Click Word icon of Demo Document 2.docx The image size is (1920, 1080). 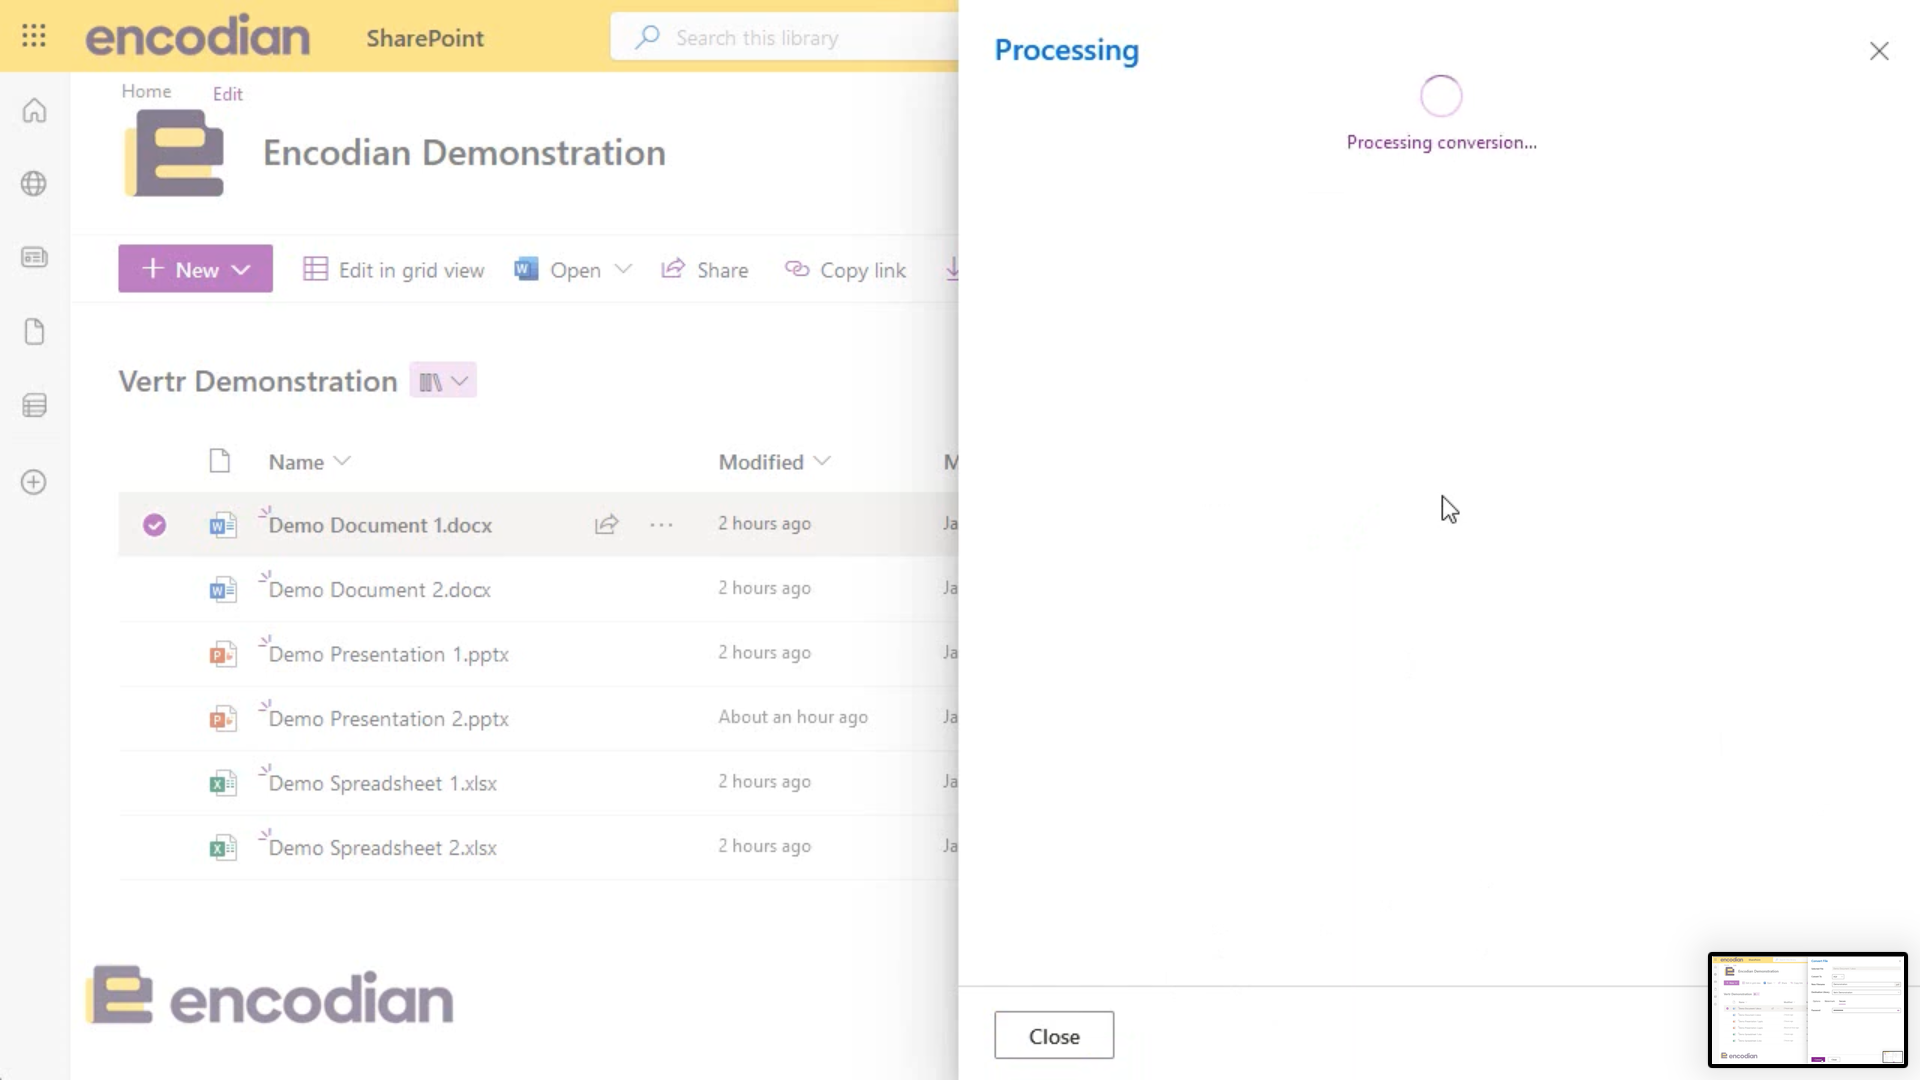pyautogui.click(x=222, y=590)
